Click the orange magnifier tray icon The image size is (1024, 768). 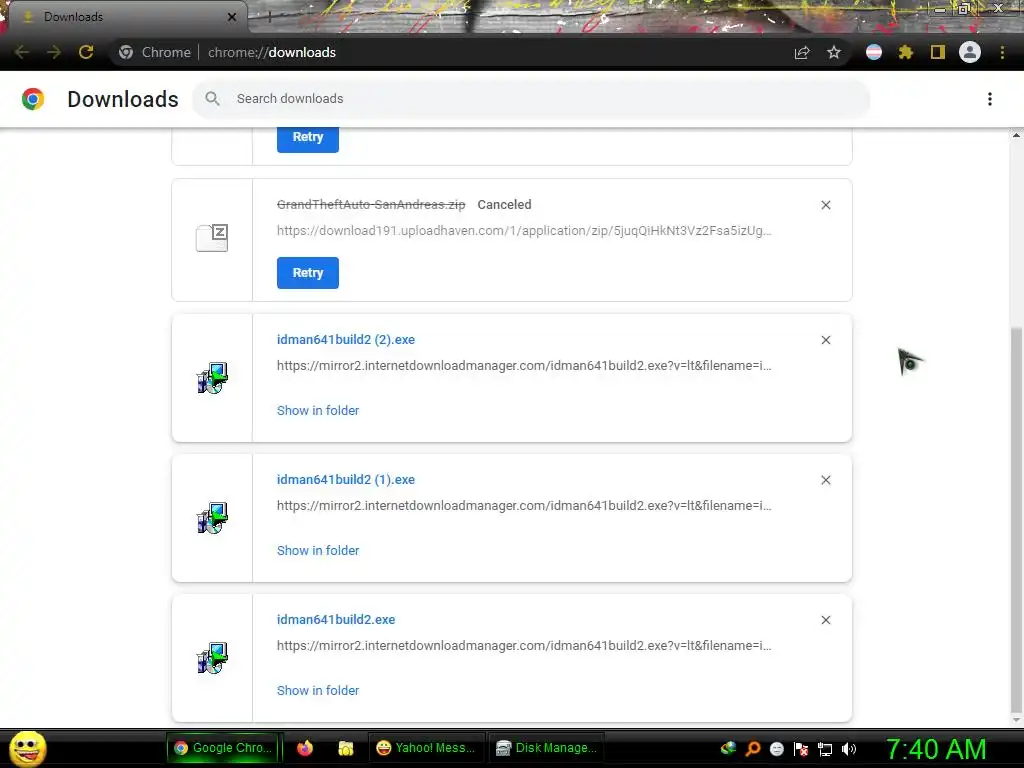(x=752, y=749)
